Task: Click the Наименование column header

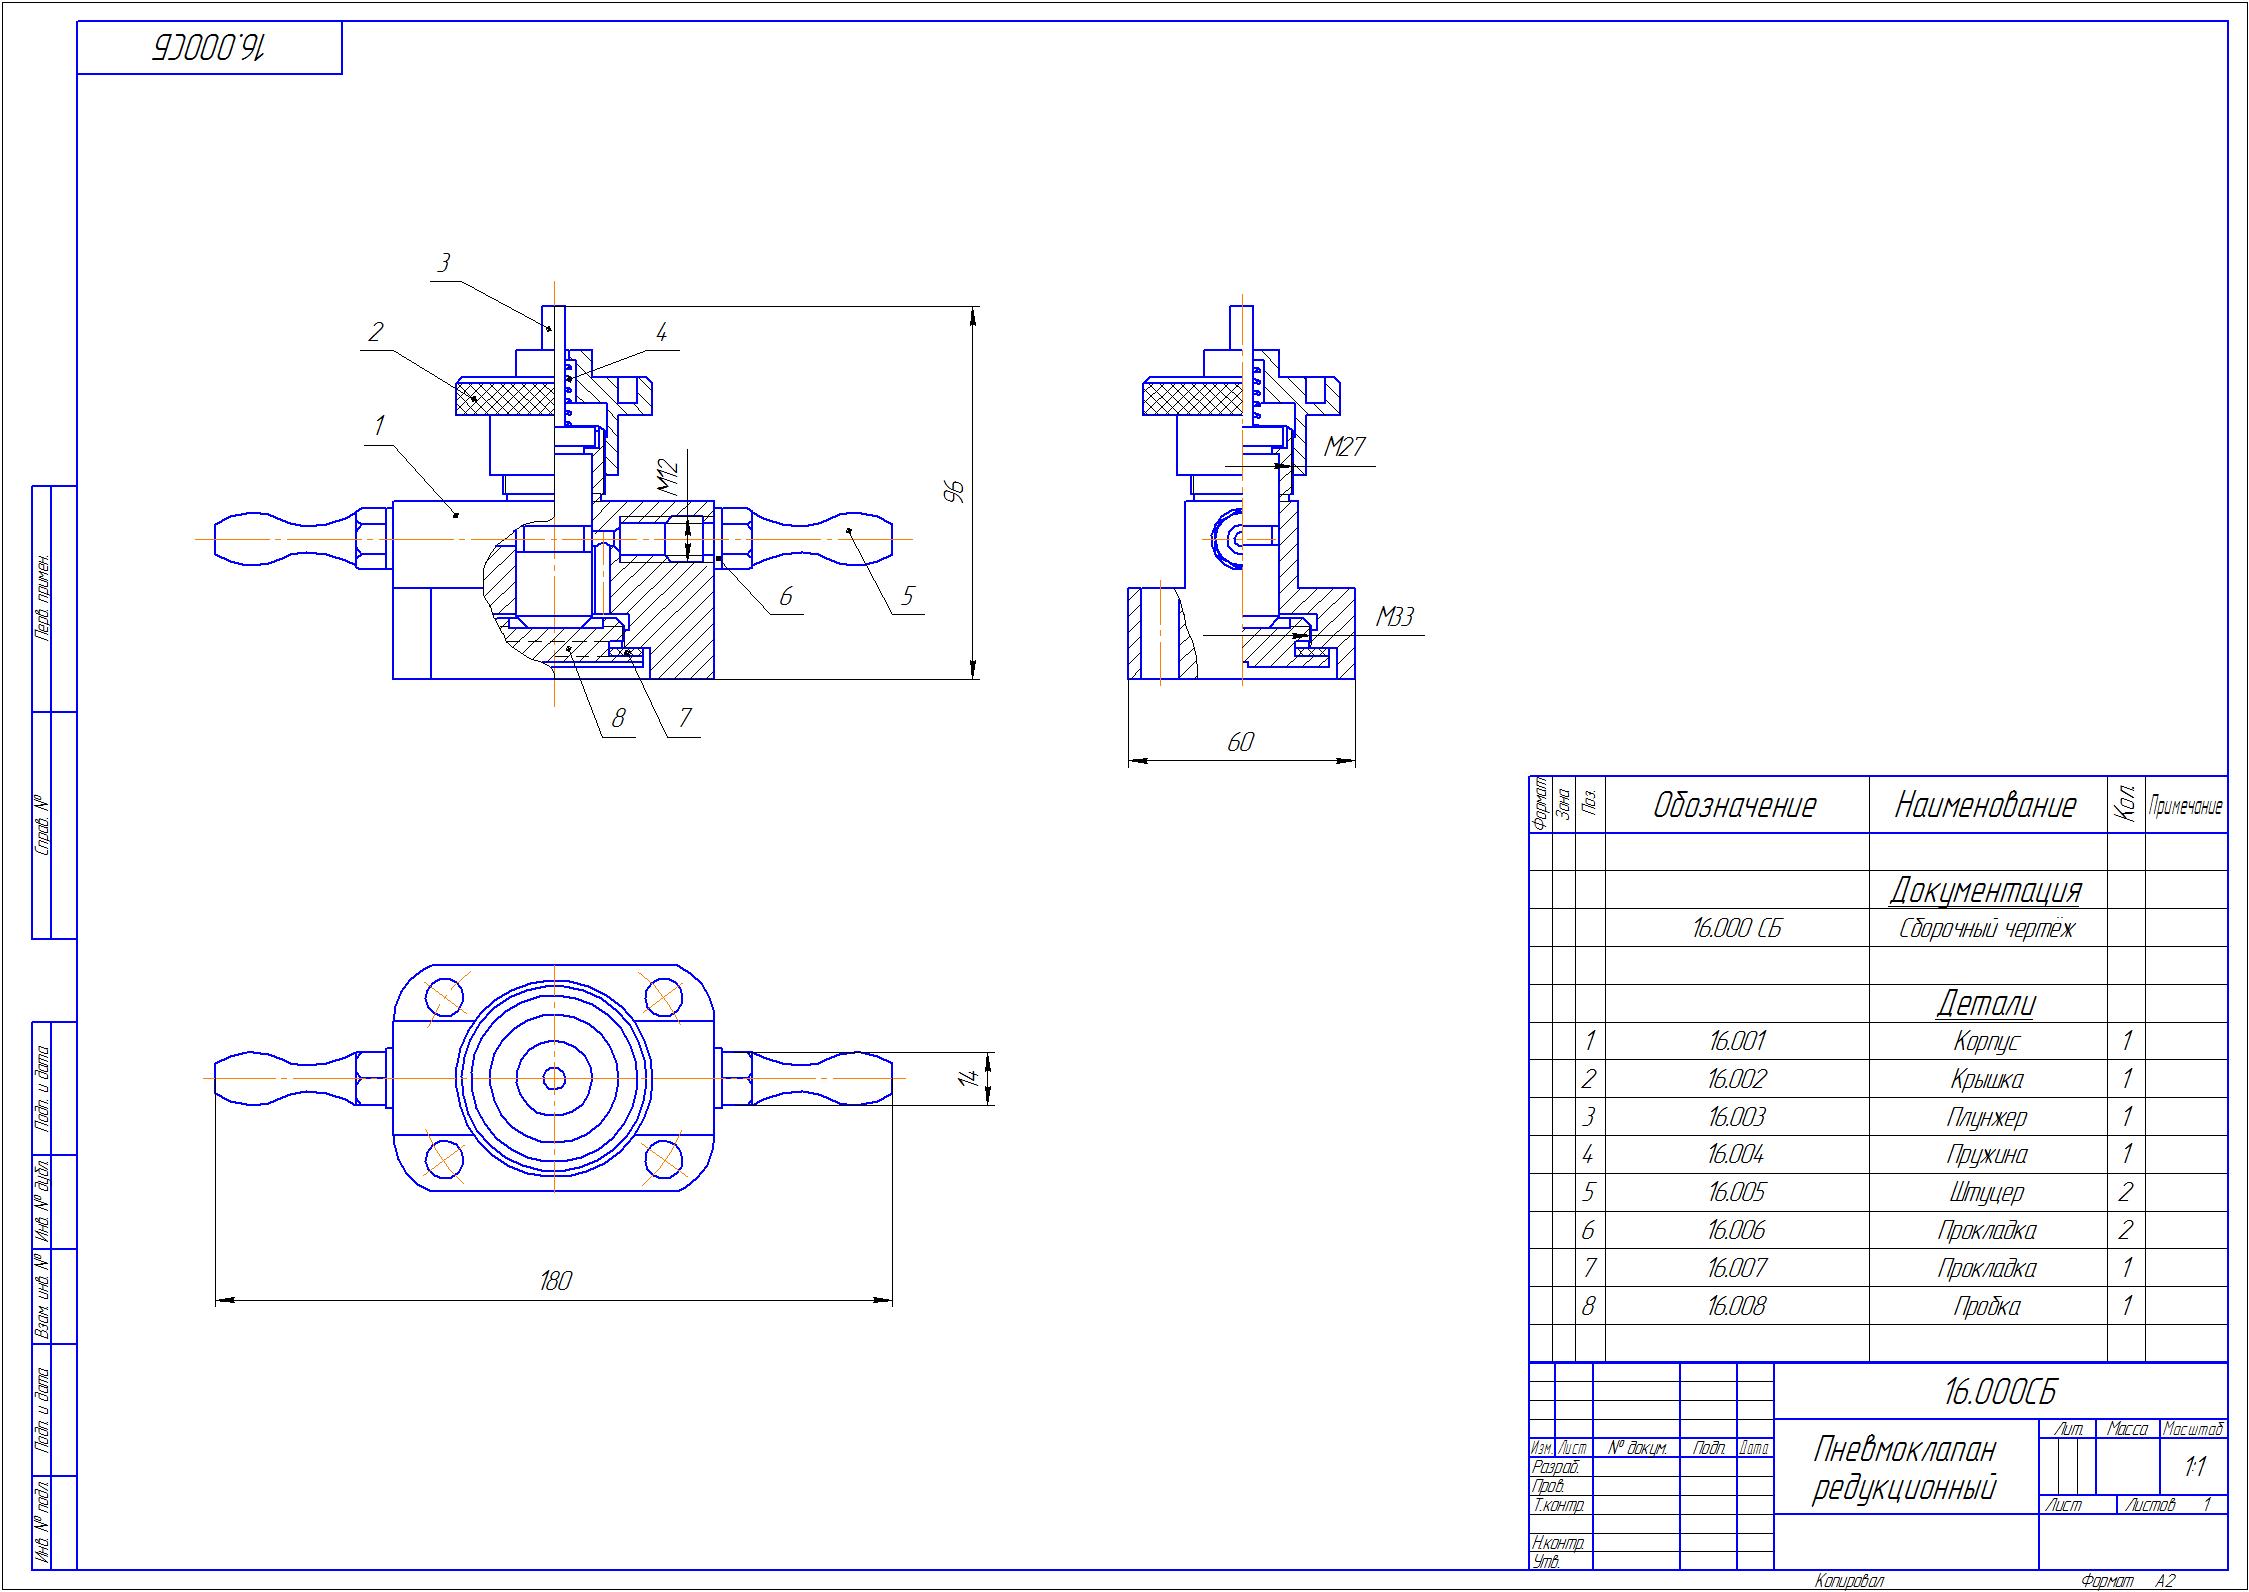Action: tap(1986, 805)
